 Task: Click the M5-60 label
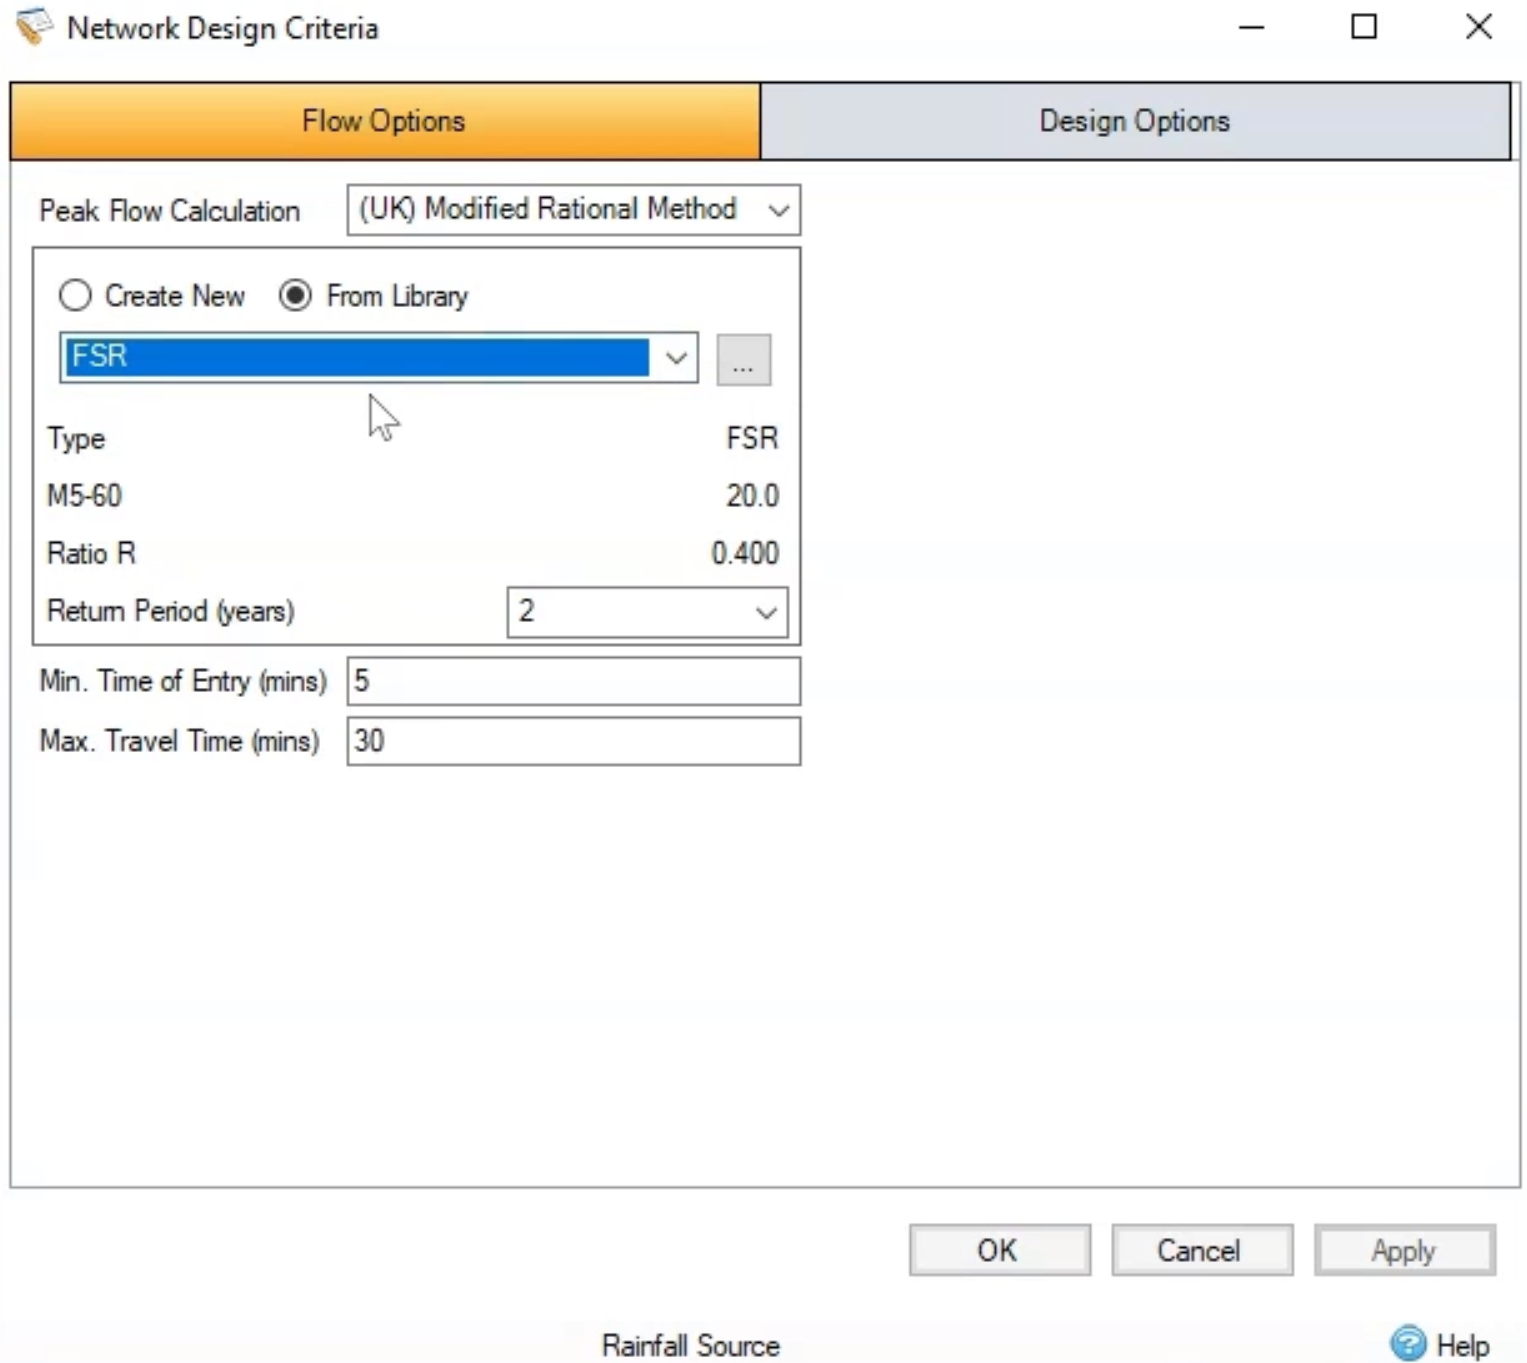pos(84,496)
